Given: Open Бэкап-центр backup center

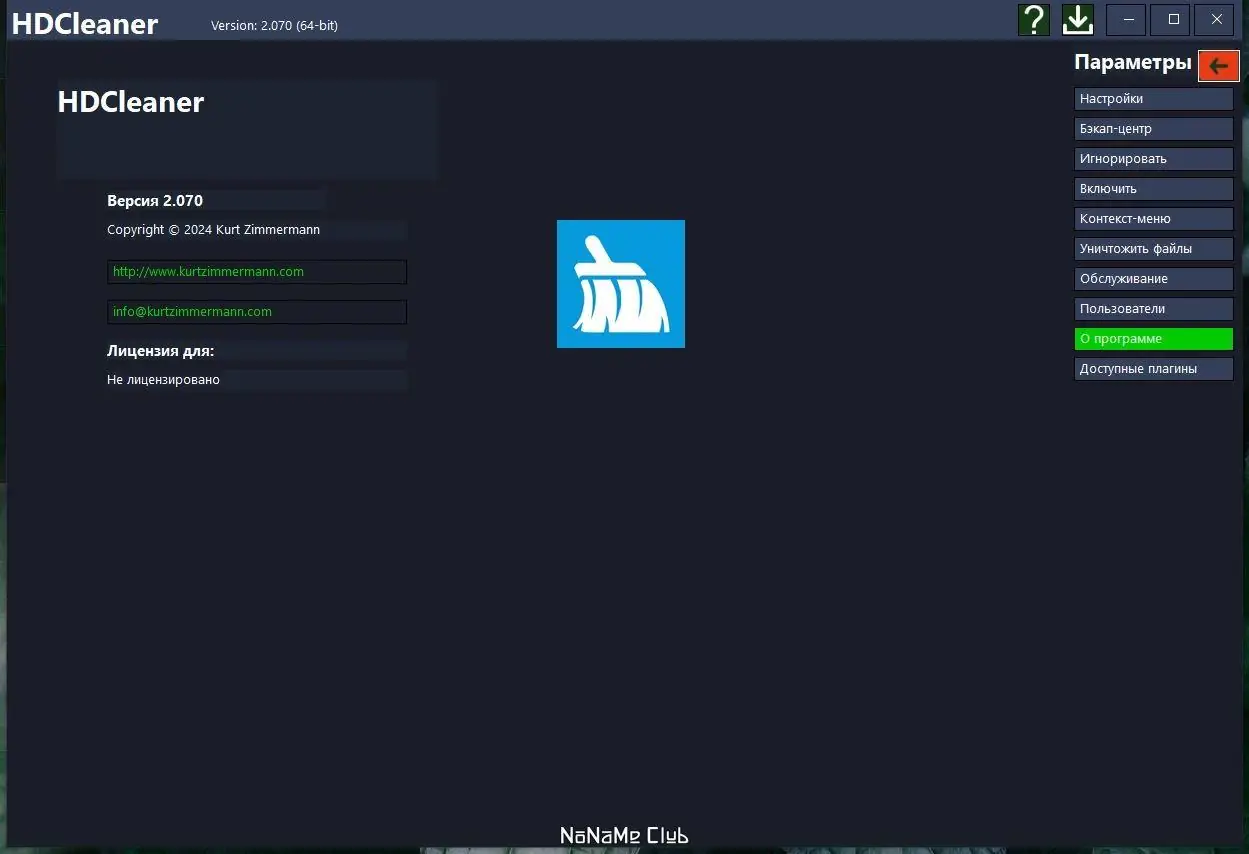Looking at the screenshot, I should pyautogui.click(x=1154, y=129).
